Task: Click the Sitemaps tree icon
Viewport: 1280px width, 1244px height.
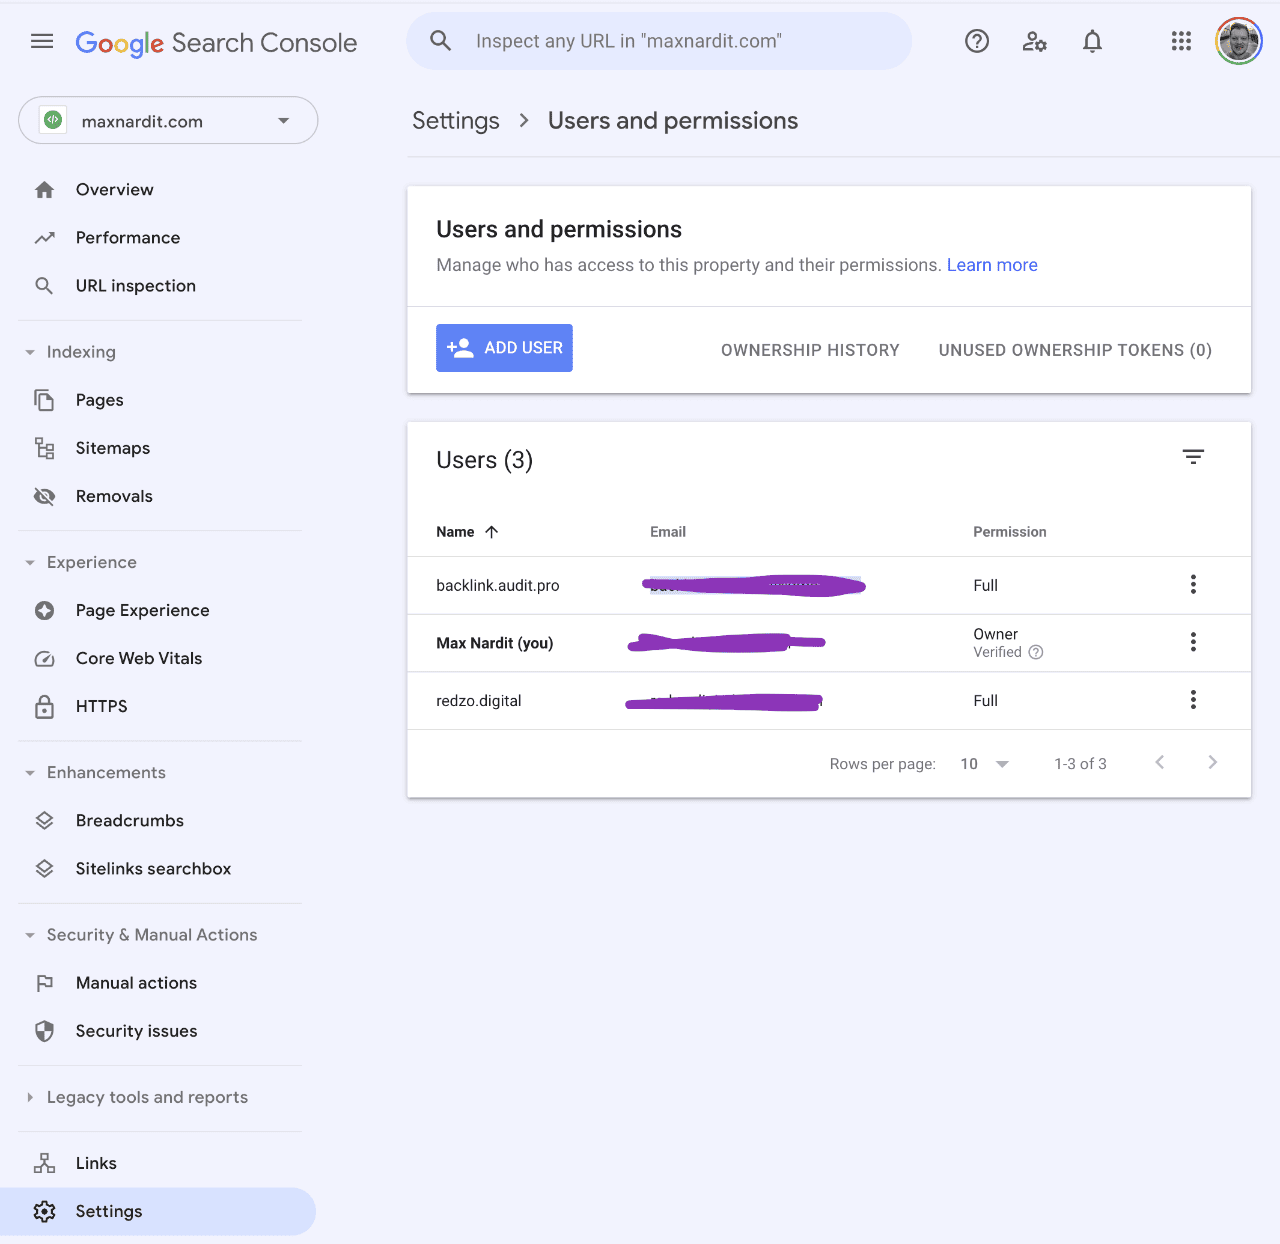Action: point(44,448)
